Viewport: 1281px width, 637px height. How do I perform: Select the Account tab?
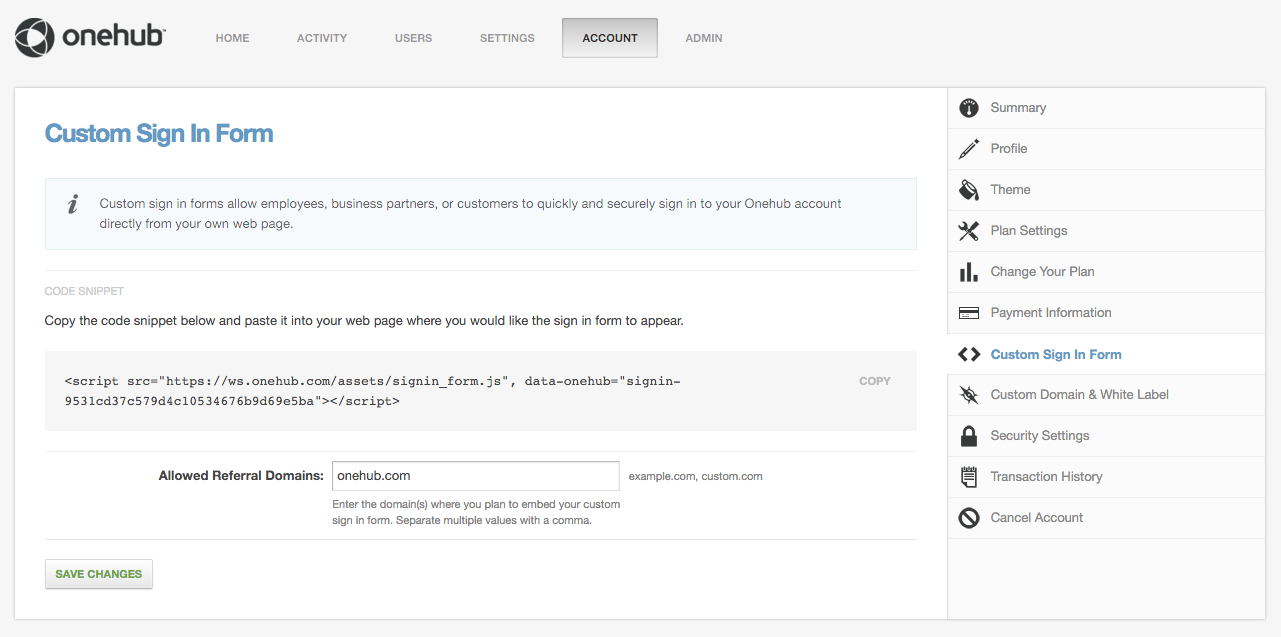click(610, 38)
